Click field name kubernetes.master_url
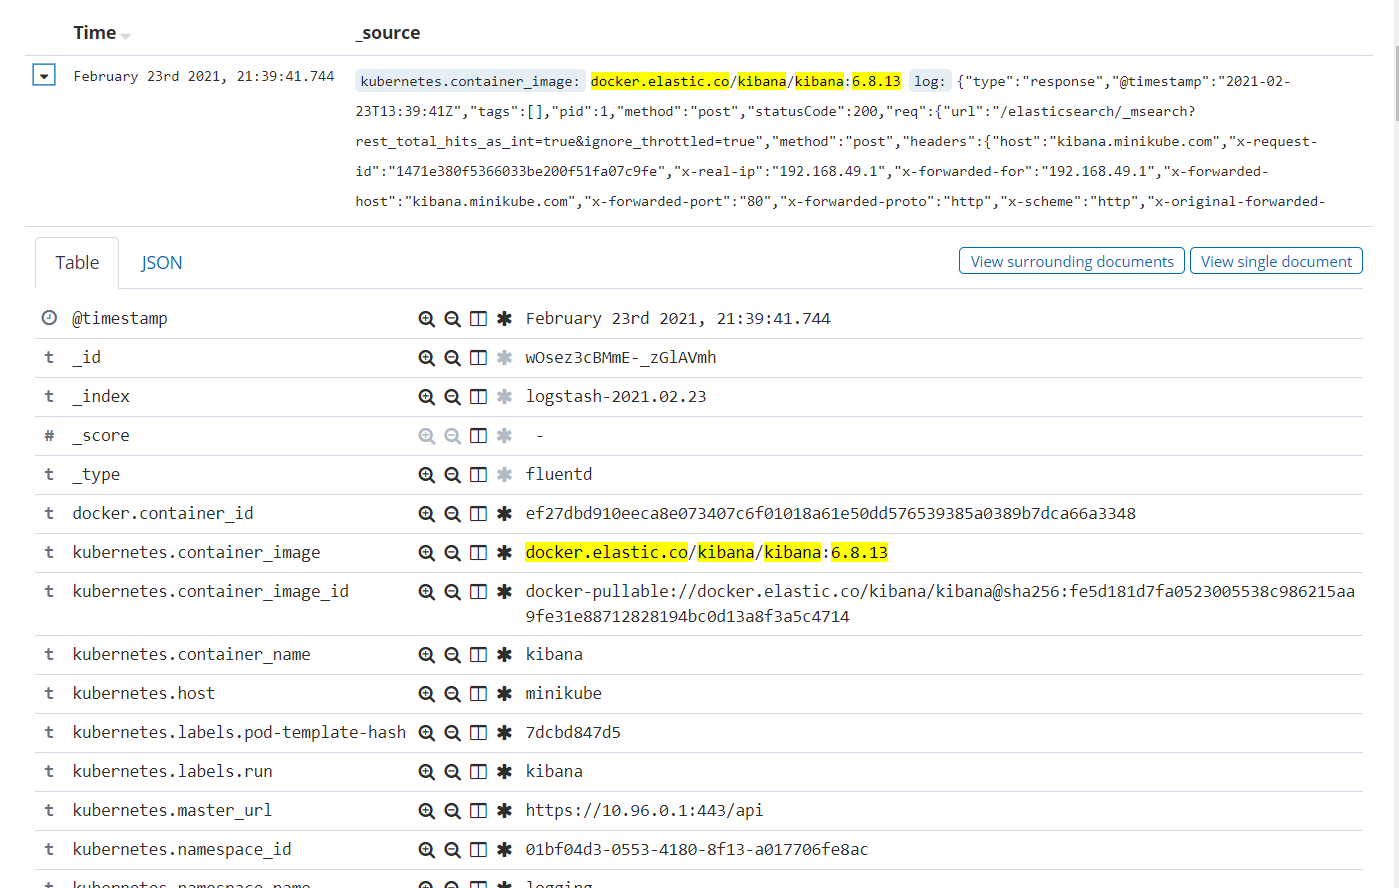 [172, 811]
